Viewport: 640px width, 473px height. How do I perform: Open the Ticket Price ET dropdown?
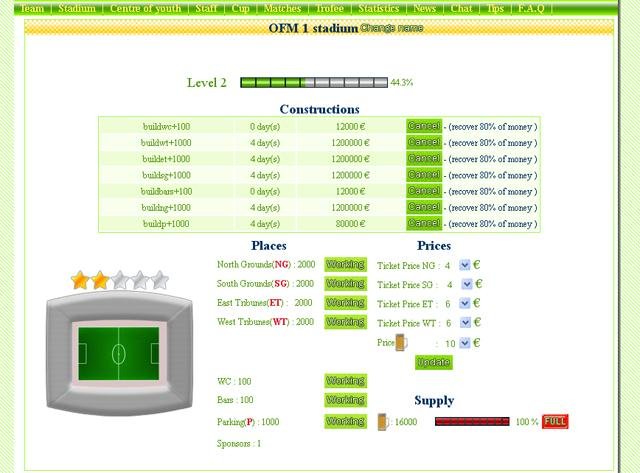pos(465,304)
